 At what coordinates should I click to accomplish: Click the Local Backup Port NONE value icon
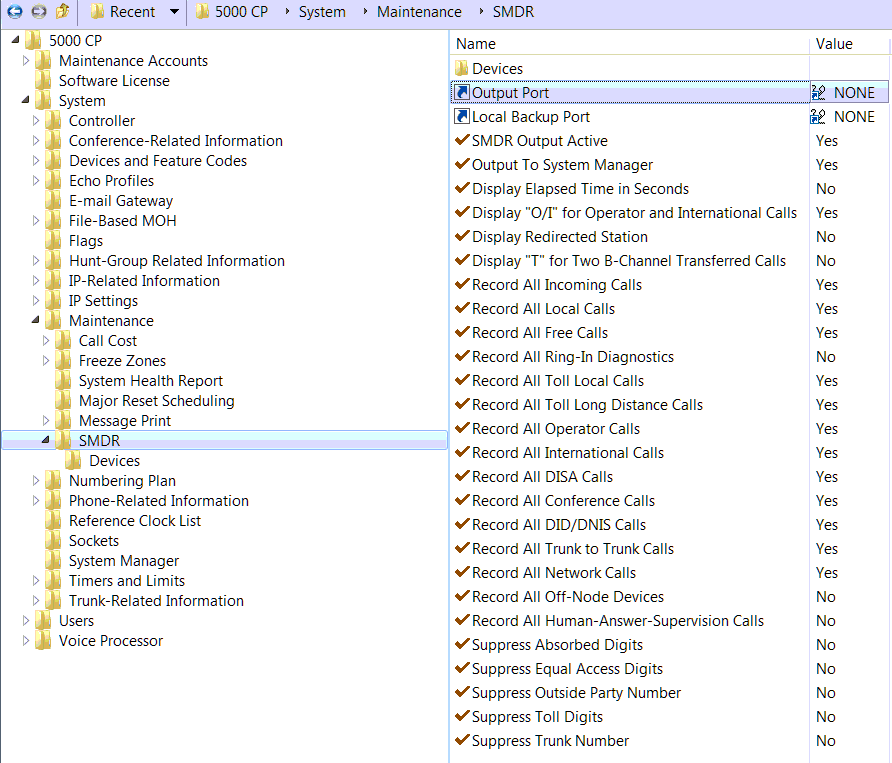coord(818,116)
